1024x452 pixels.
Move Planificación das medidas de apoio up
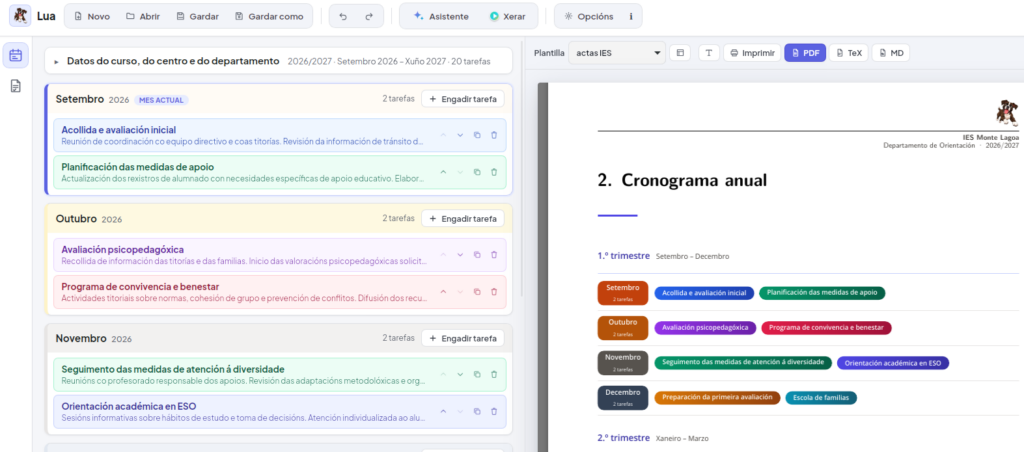tap(443, 172)
